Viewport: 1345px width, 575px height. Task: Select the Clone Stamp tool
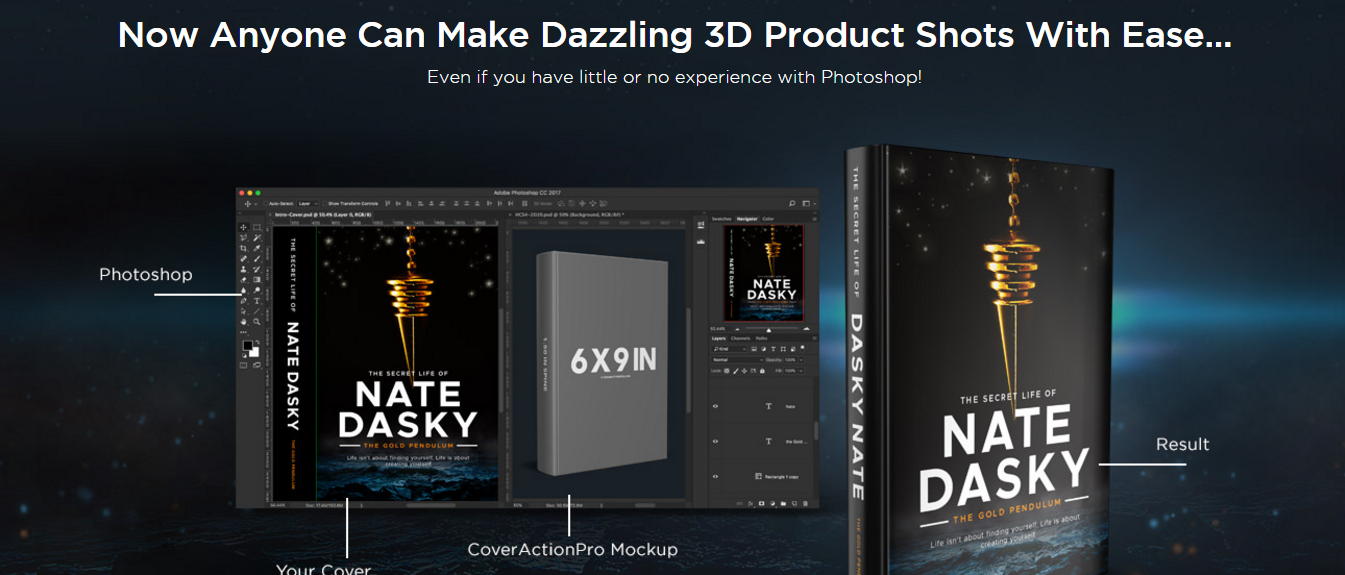coord(243,270)
